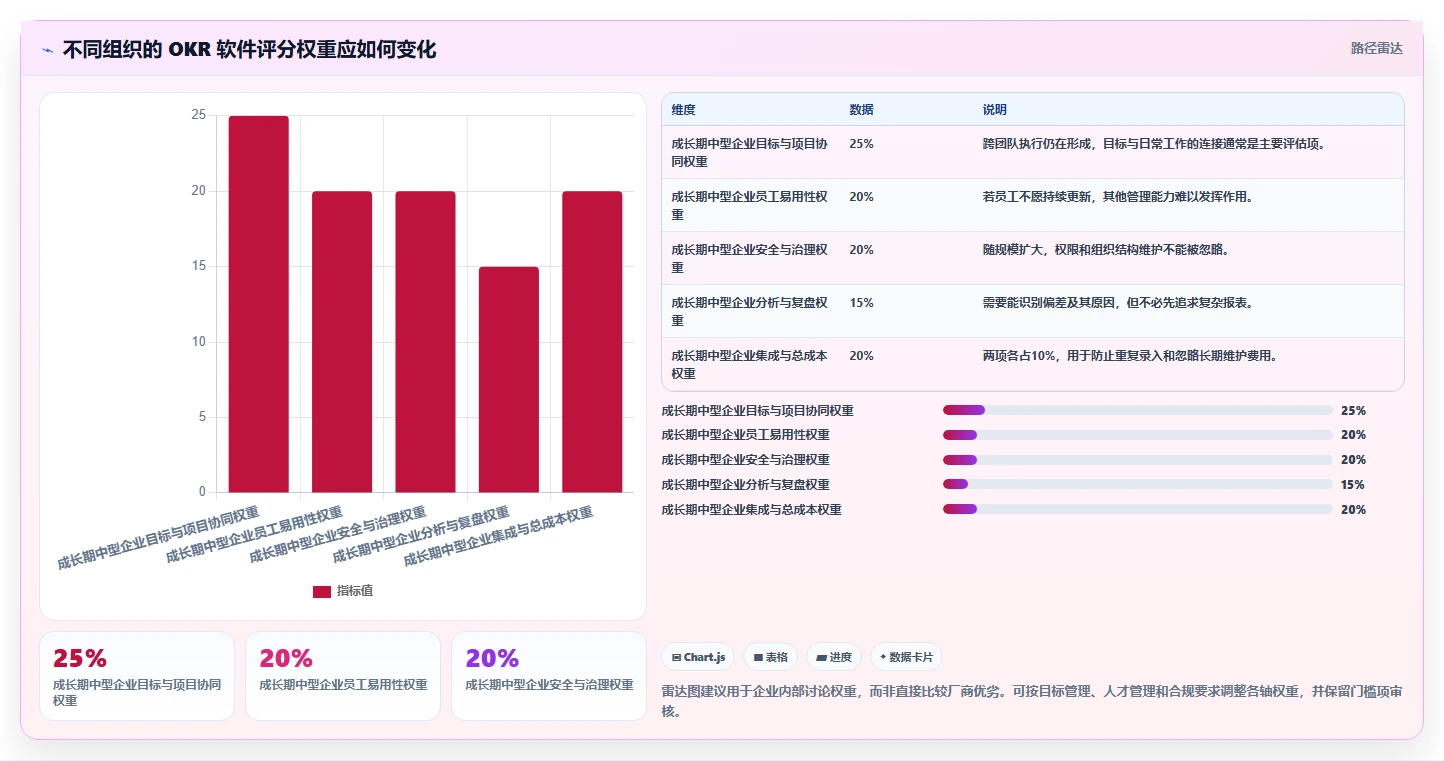Click the progress bar for 安全与治理权重

pos(1137,460)
